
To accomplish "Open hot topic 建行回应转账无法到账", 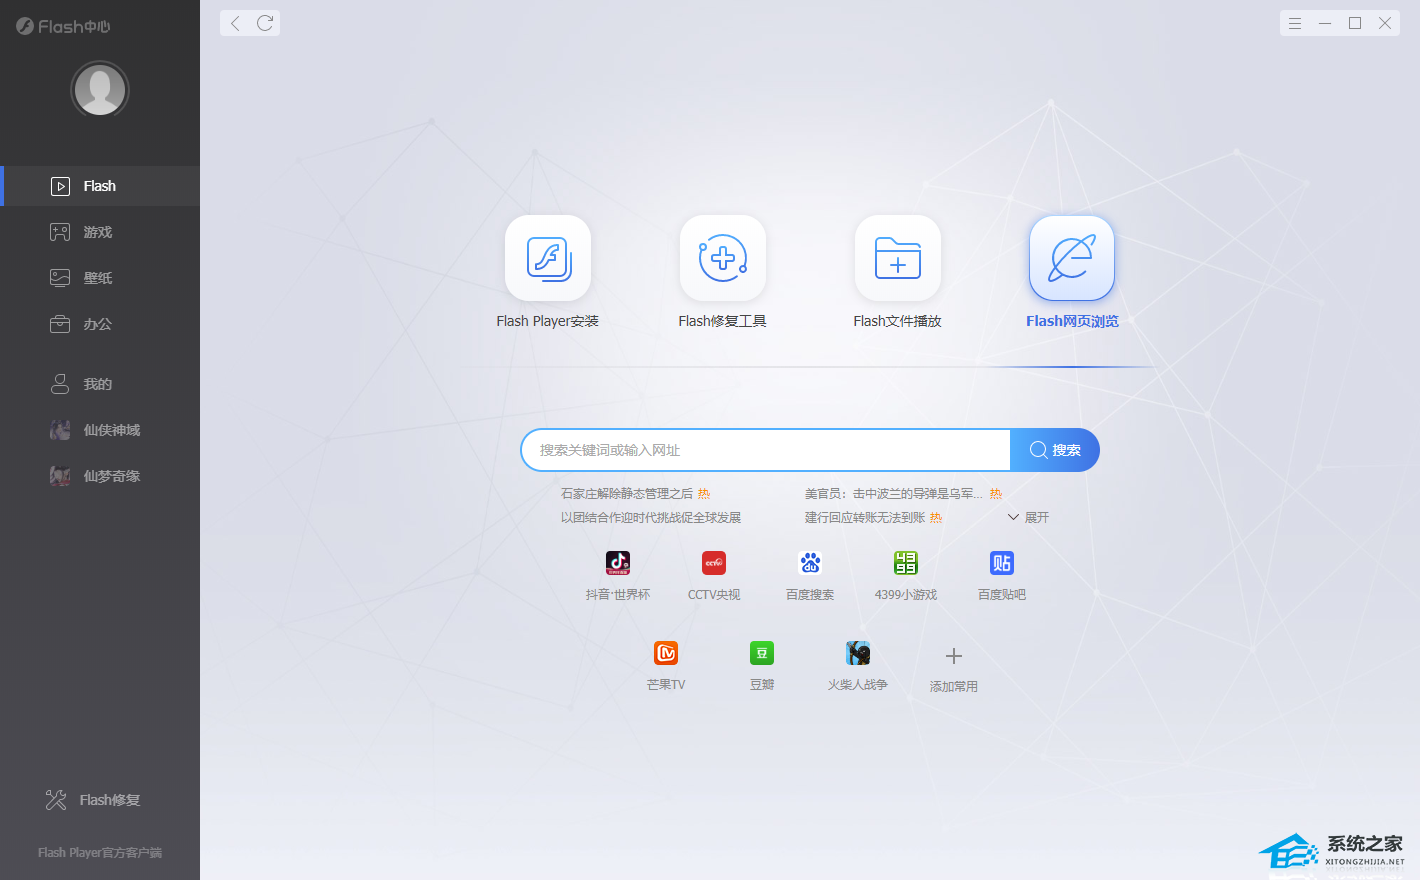I will (x=865, y=517).
